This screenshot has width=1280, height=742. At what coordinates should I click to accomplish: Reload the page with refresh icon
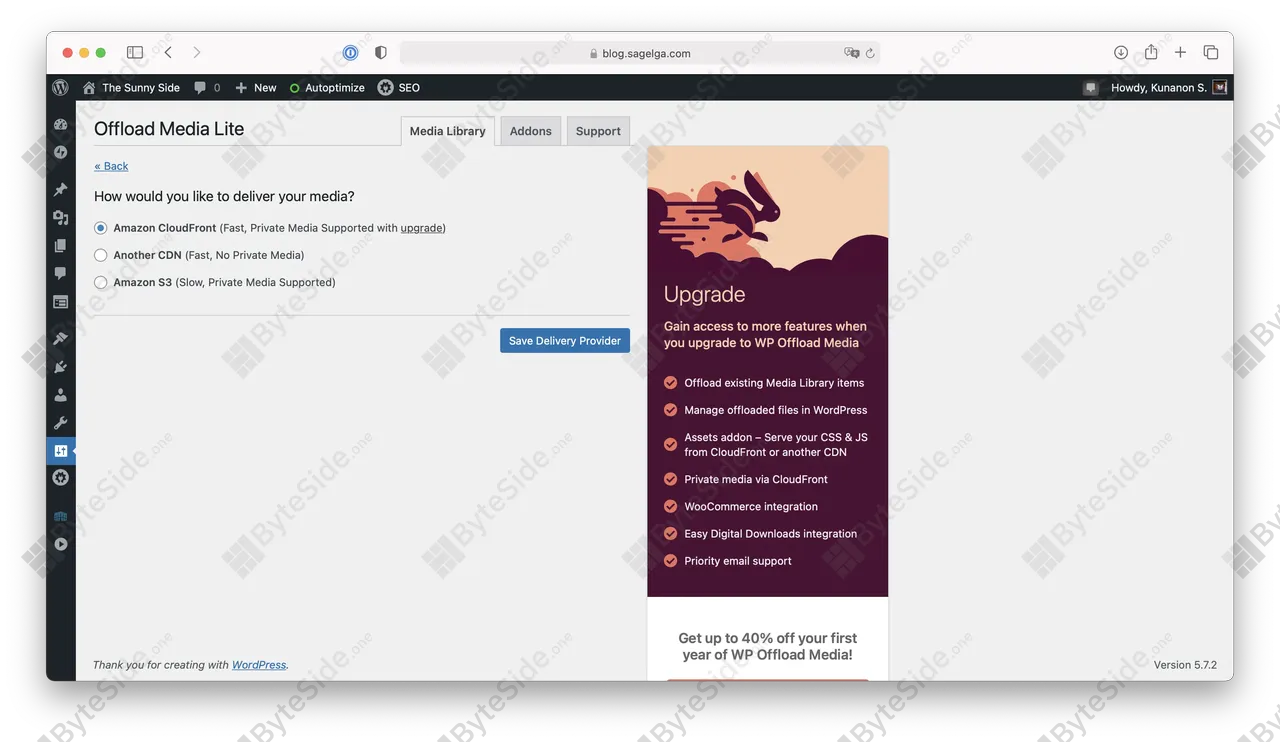point(870,53)
